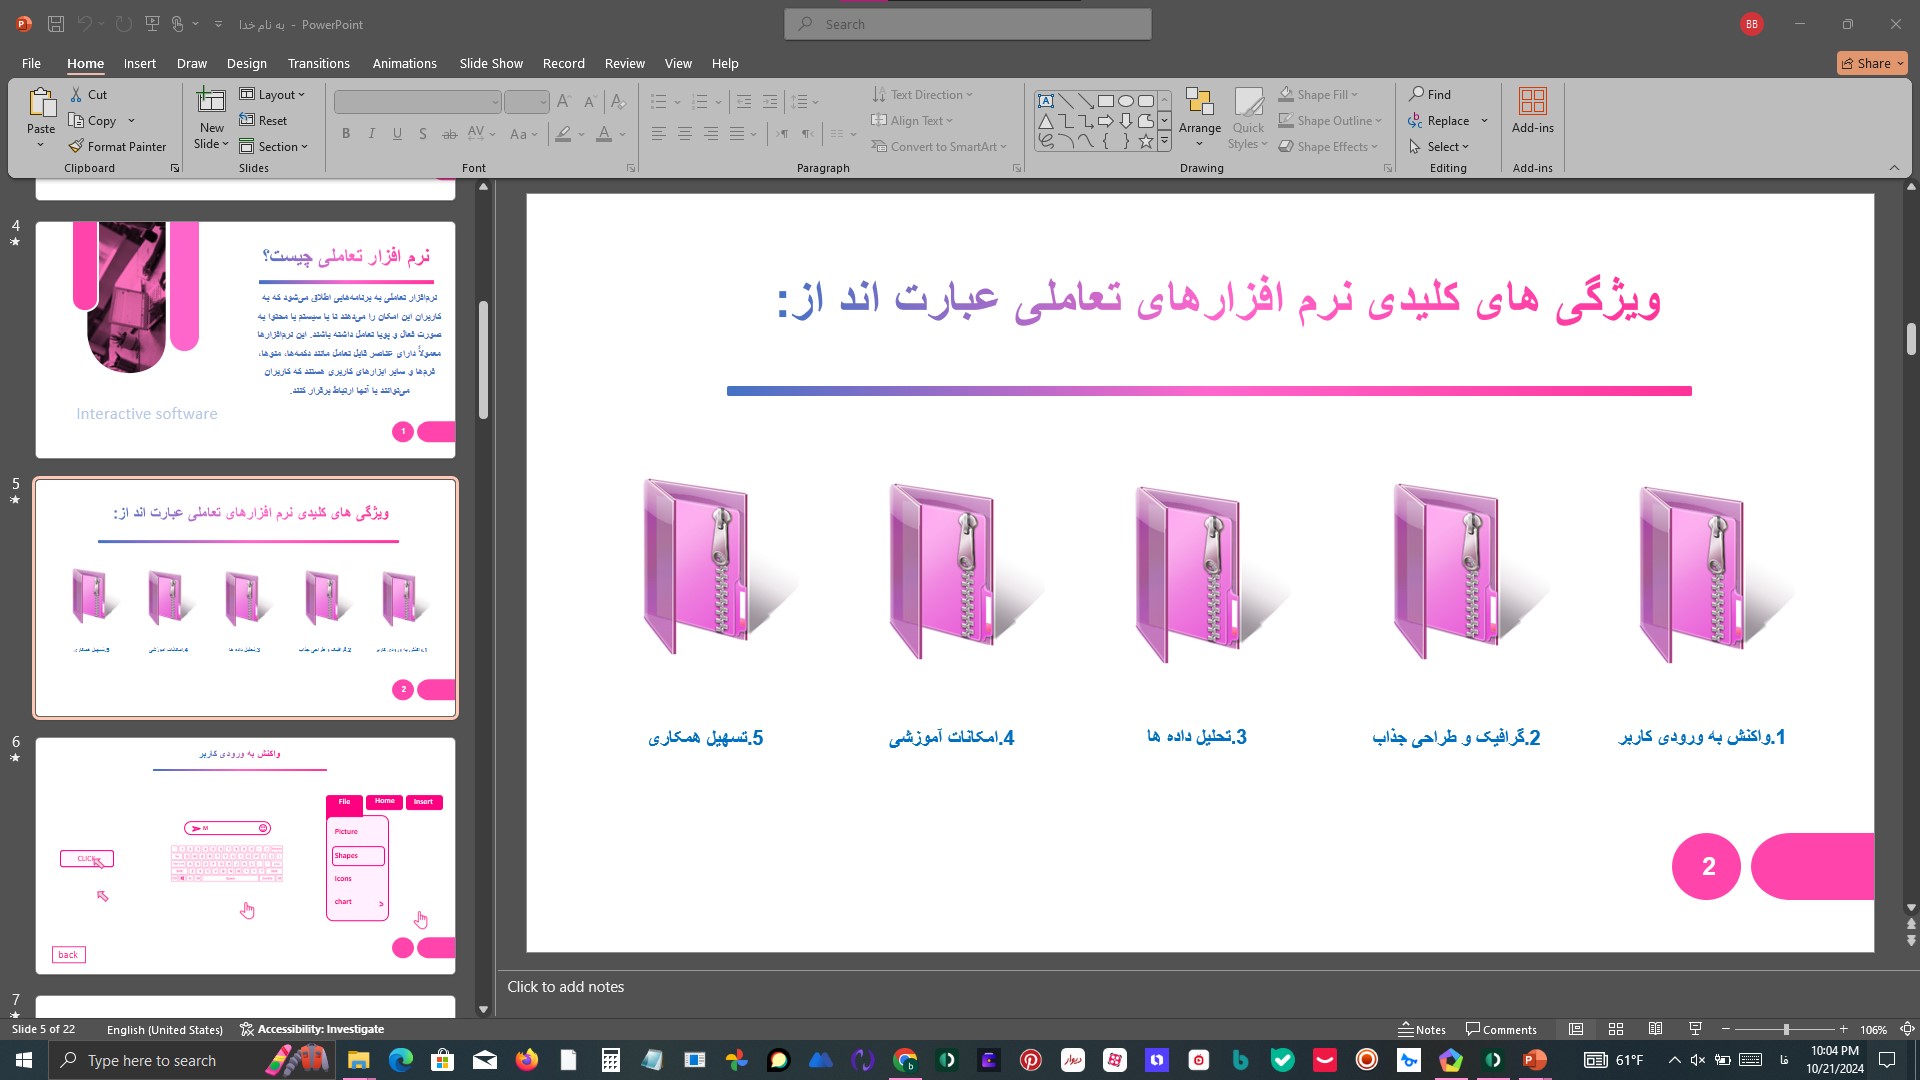1920x1080 pixels.
Task: Go to the Slide Show tab
Action: tap(491, 63)
